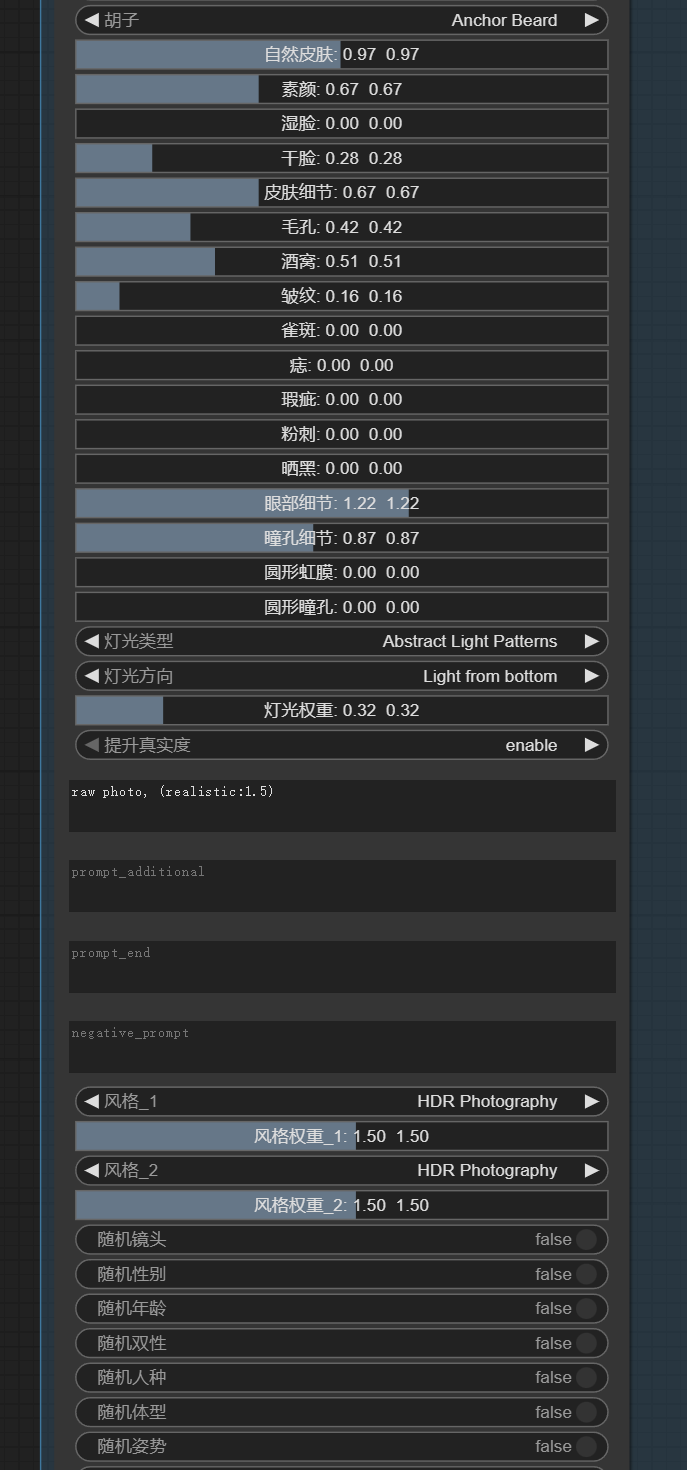Open 灯光方向 Light from bottom dropdown
The height and width of the screenshot is (1470, 687).
tap(342, 676)
